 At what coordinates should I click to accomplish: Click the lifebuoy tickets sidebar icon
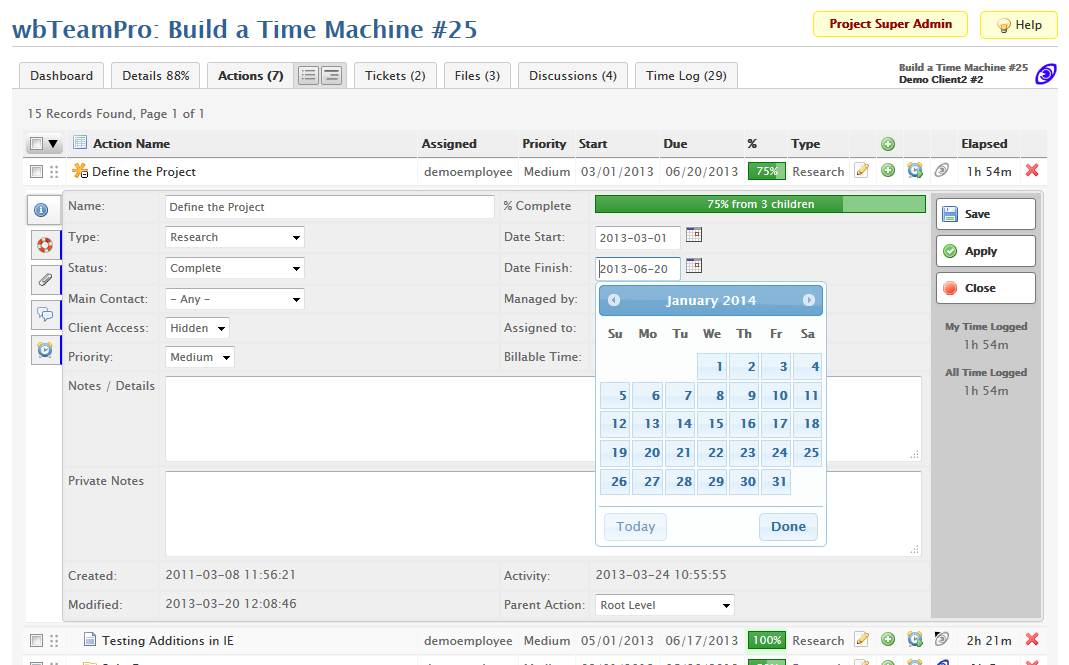click(45, 245)
